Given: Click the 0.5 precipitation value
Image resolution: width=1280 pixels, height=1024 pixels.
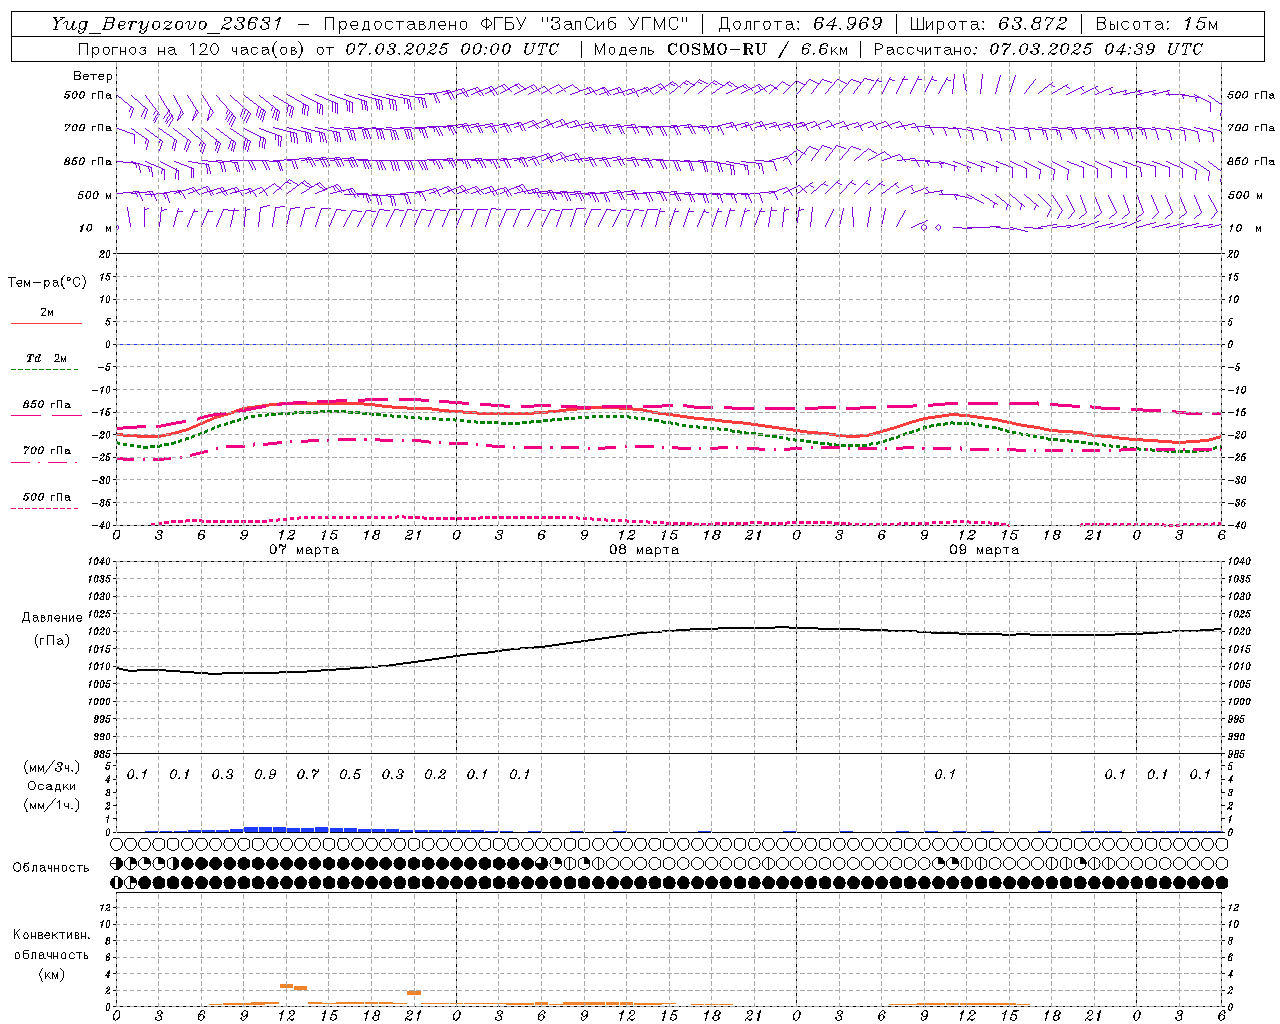Looking at the screenshot, I should 350,774.
